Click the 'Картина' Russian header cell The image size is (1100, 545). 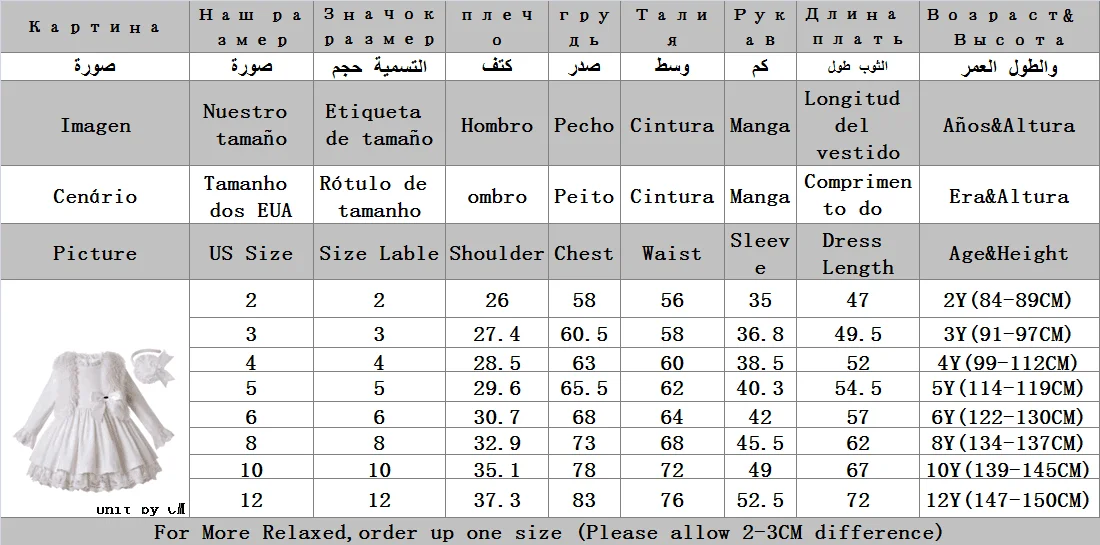point(95,27)
